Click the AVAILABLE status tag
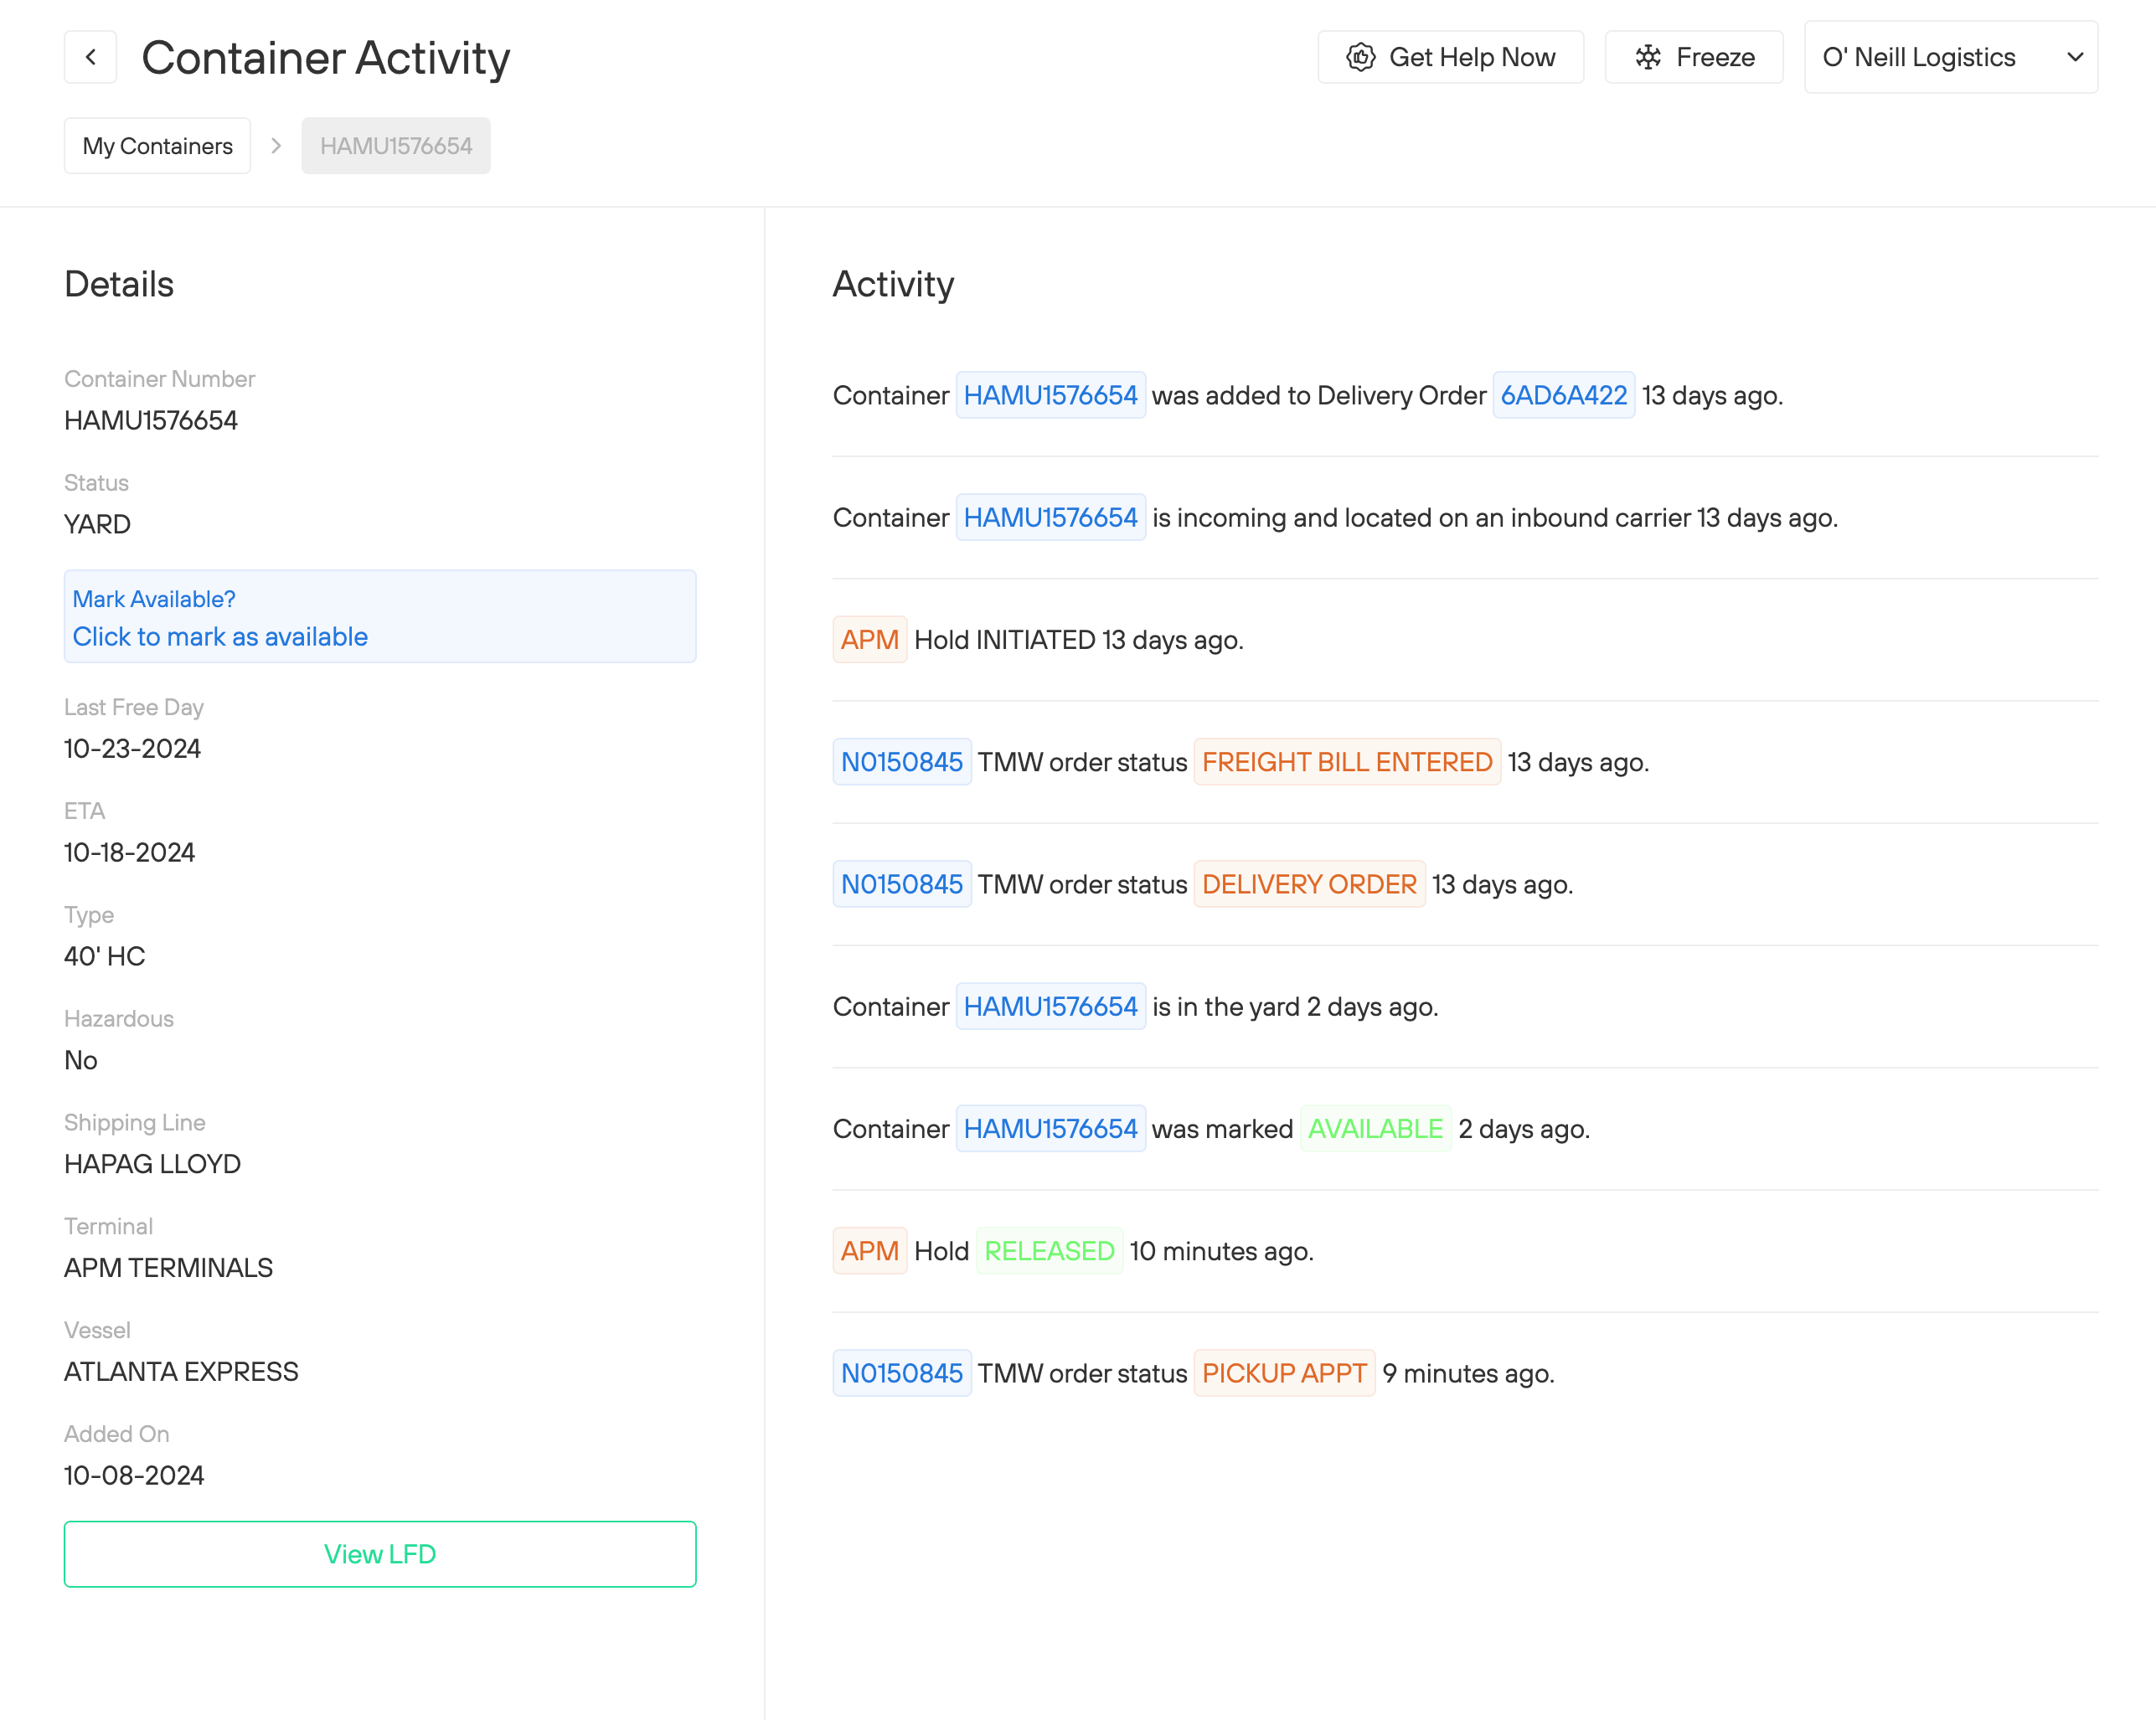2156x1720 pixels. coord(1376,1128)
